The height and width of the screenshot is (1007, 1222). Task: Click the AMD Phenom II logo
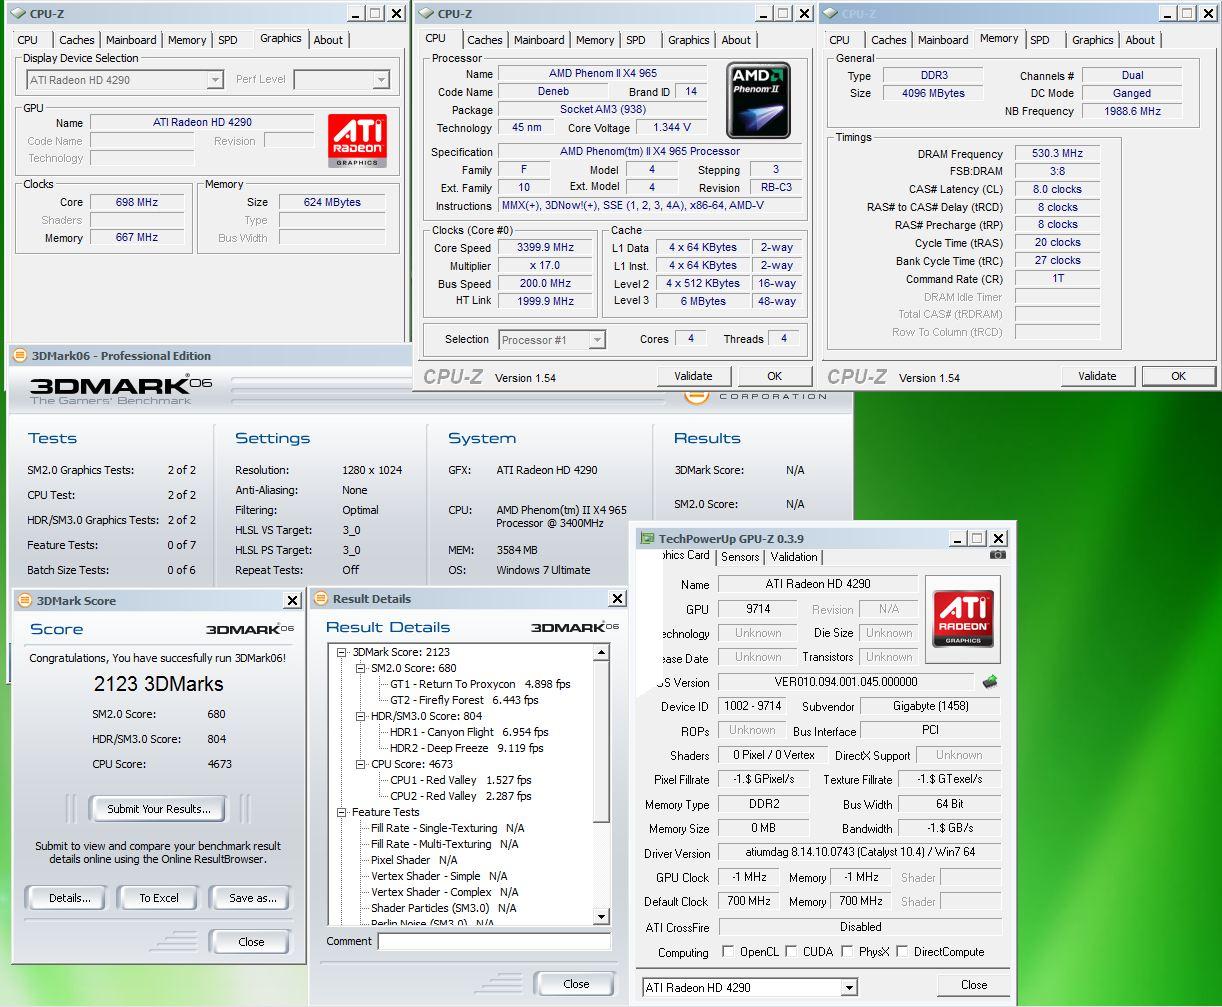coord(759,100)
